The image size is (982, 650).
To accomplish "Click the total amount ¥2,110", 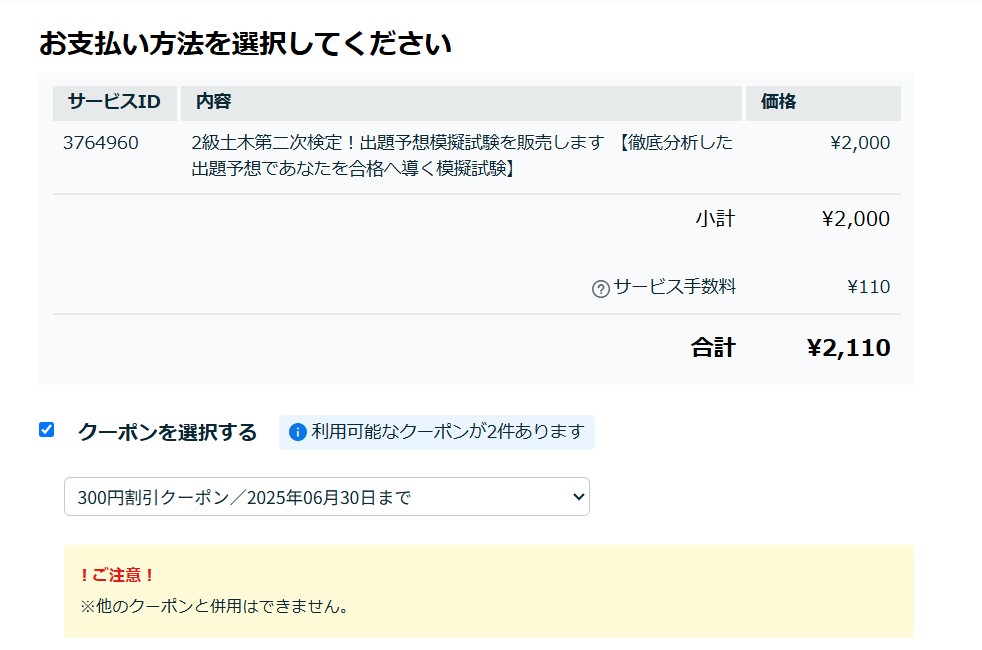I will pyautogui.click(x=849, y=348).
